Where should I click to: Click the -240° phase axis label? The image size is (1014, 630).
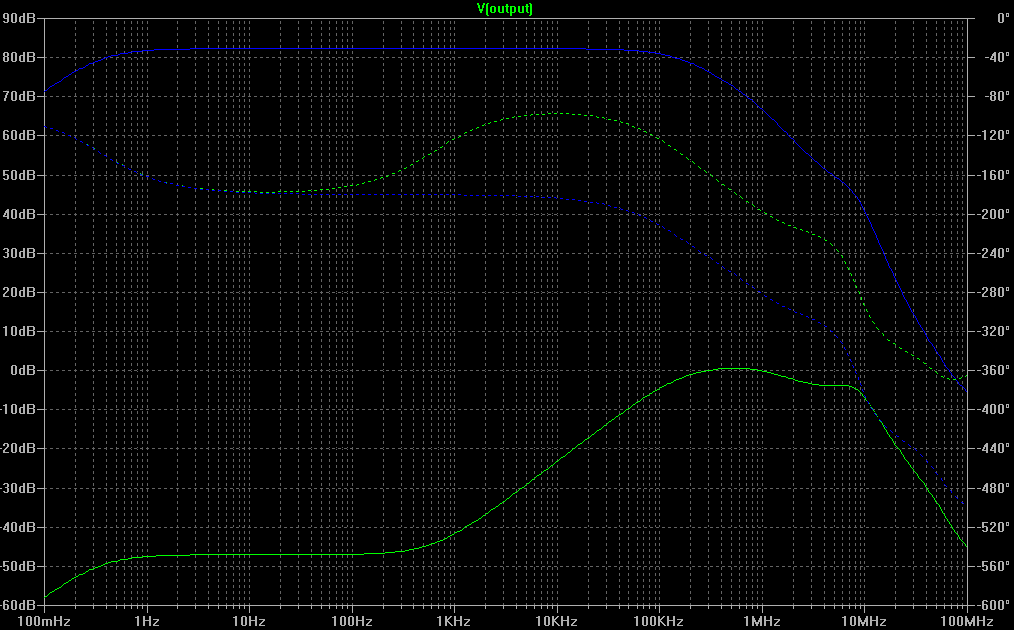[993, 253]
